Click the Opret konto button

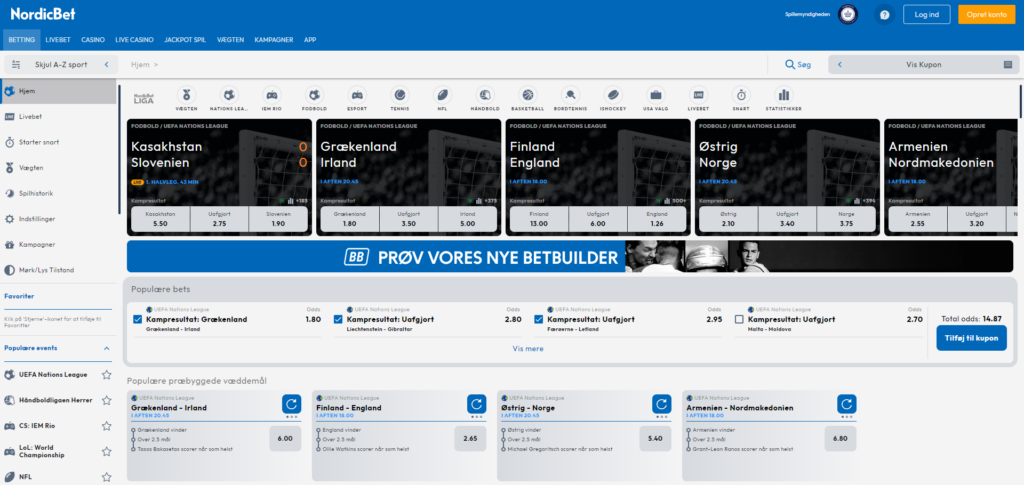pyautogui.click(x=987, y=14)
